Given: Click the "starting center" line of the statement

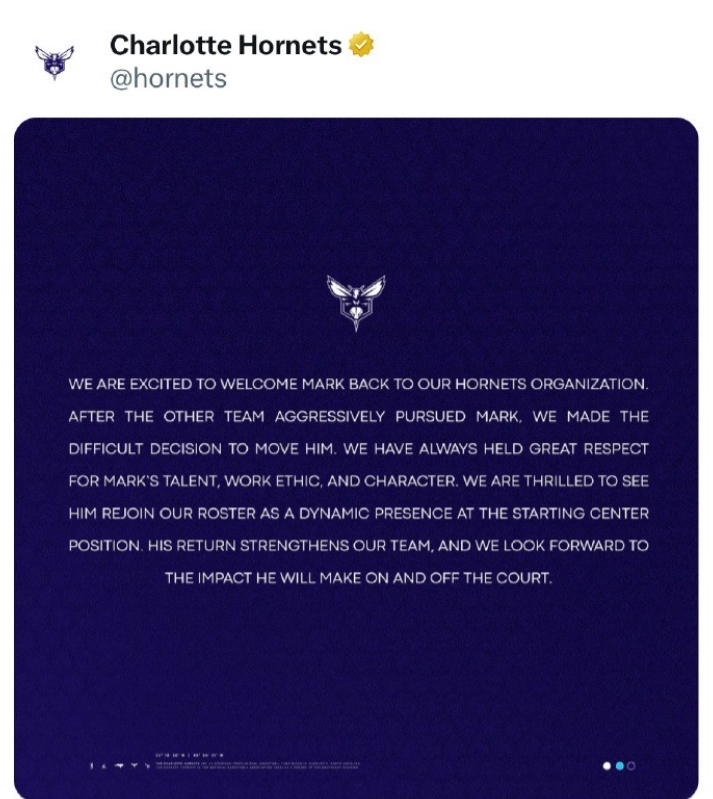Looking at the screenshot, I should (x=358, y=513).
